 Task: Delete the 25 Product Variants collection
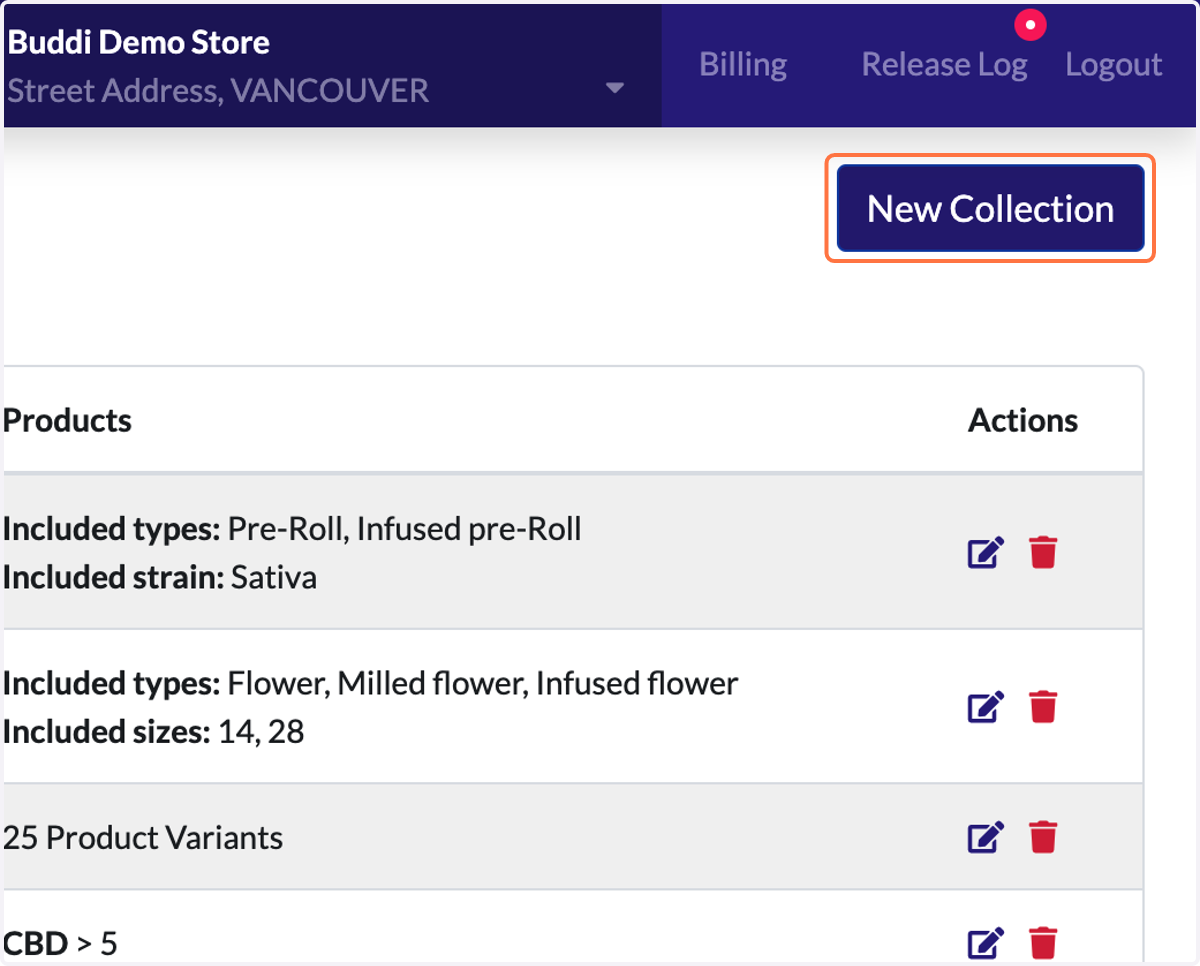tap(1043, 837)
